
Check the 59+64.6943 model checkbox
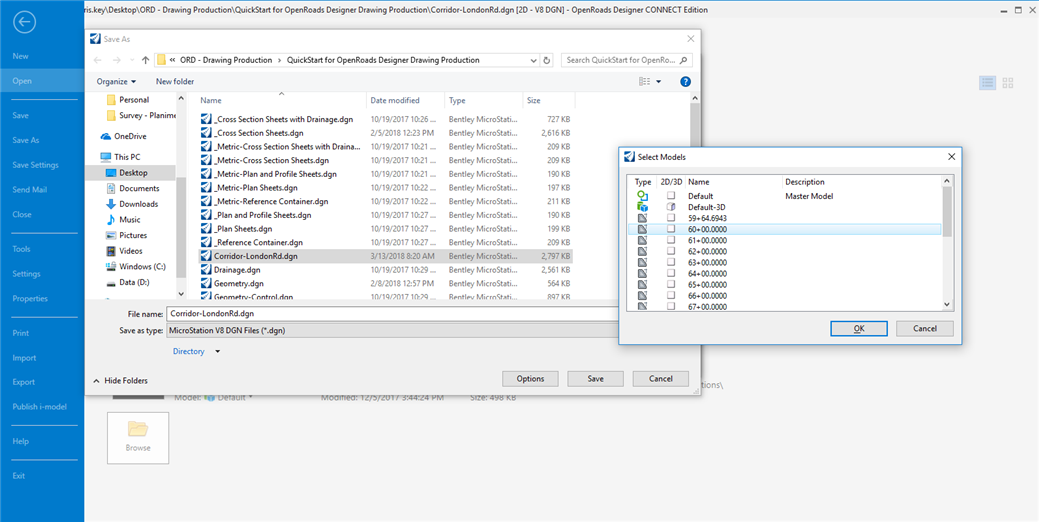671,217
